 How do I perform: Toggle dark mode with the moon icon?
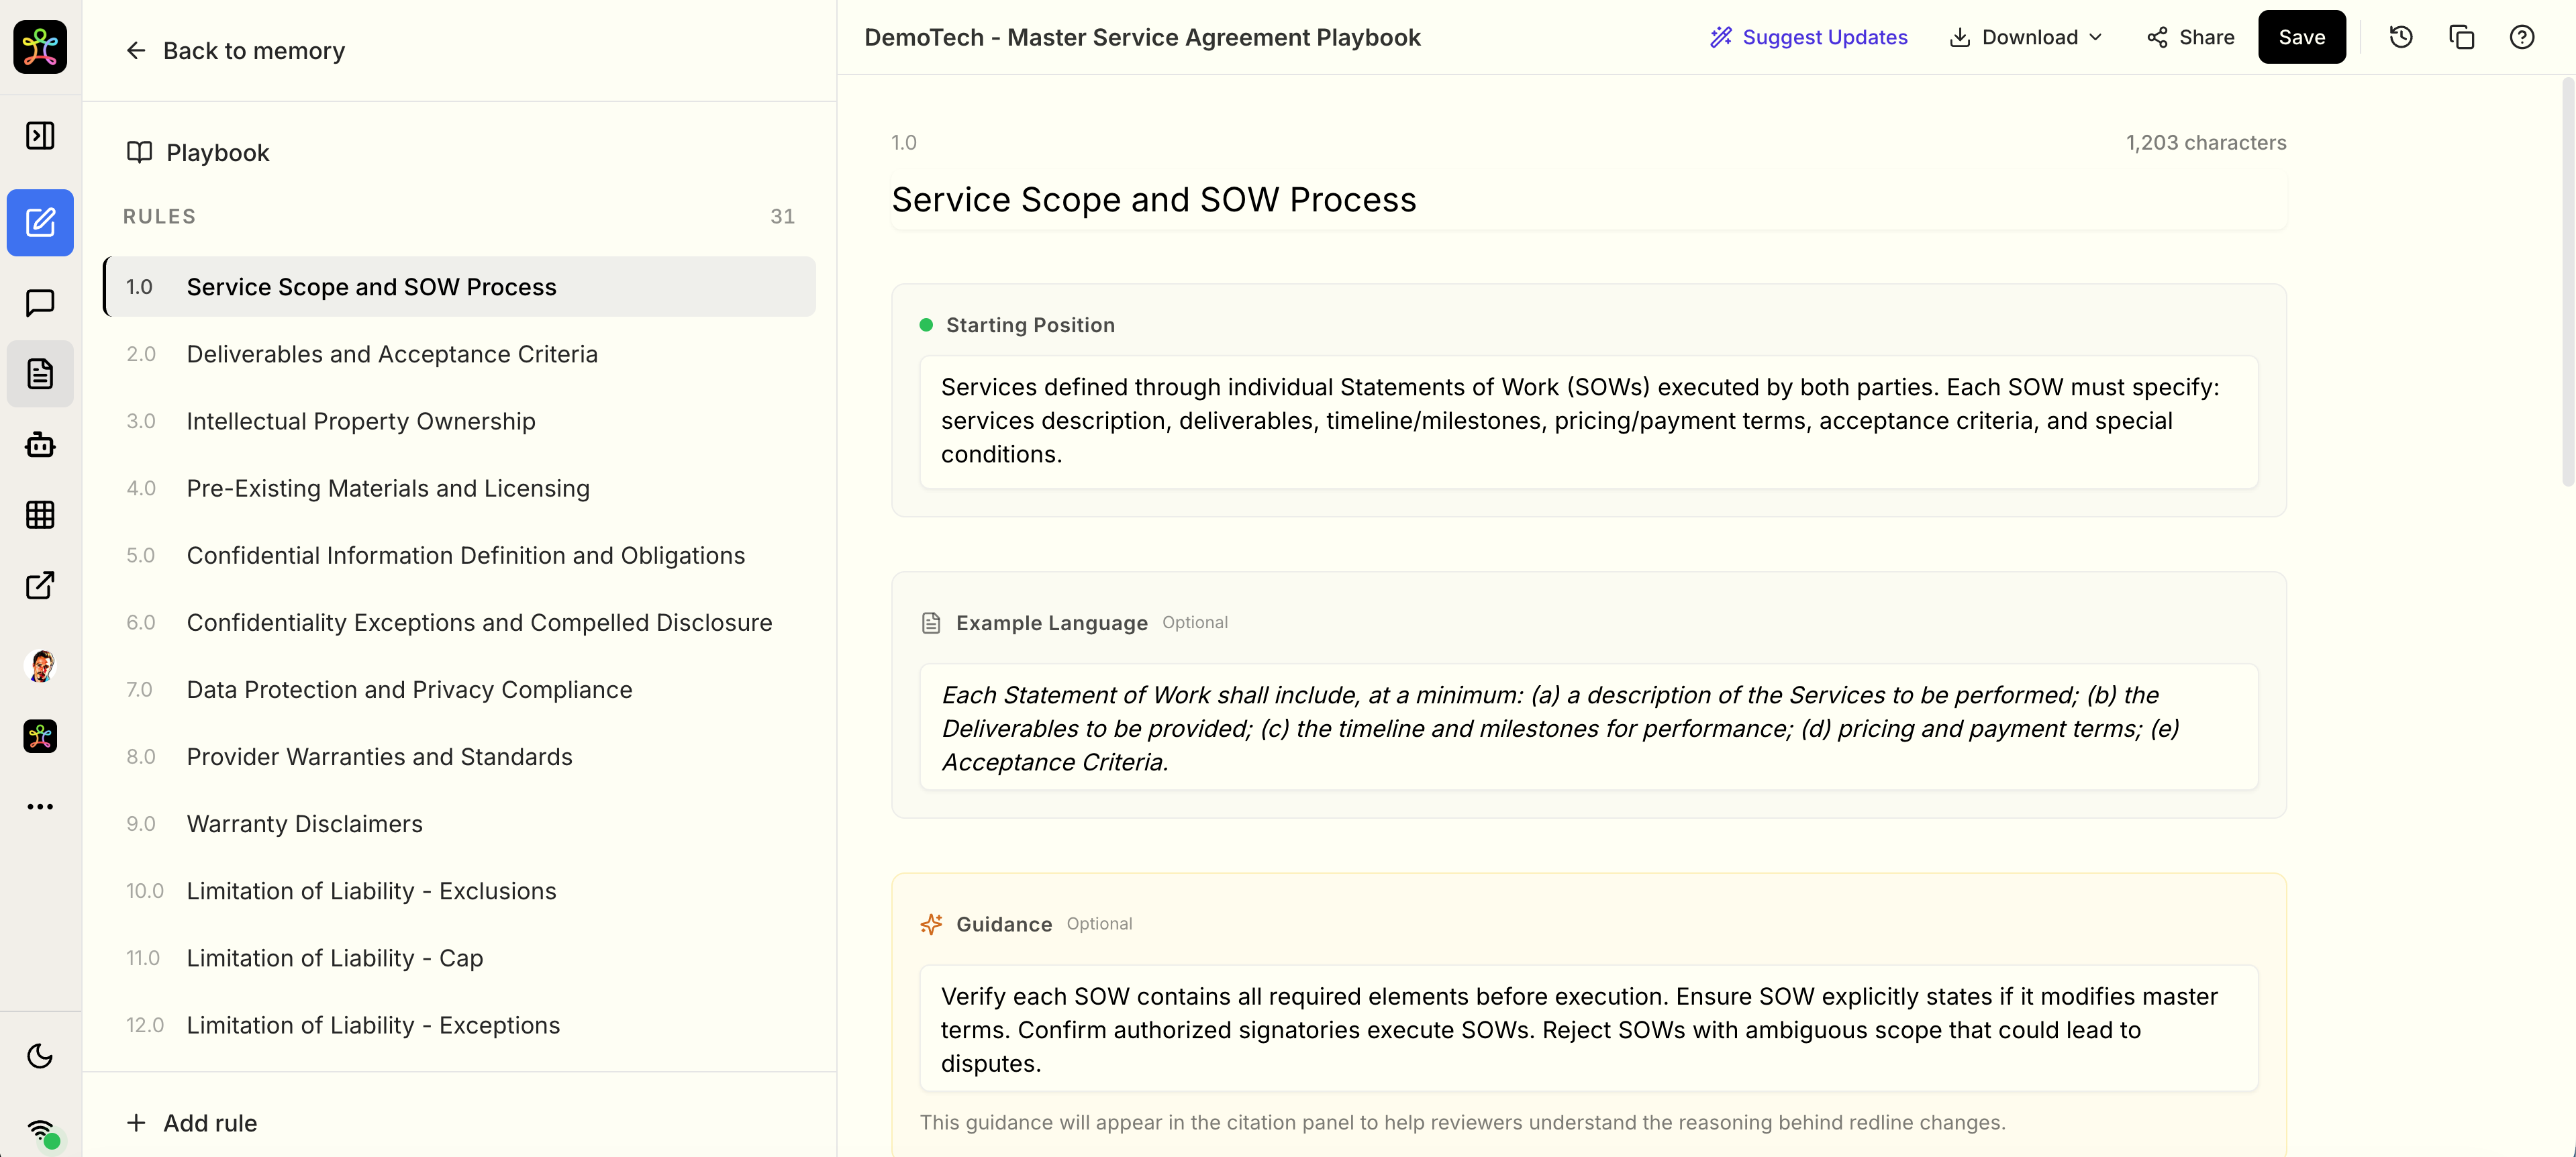pos(40,1056)
